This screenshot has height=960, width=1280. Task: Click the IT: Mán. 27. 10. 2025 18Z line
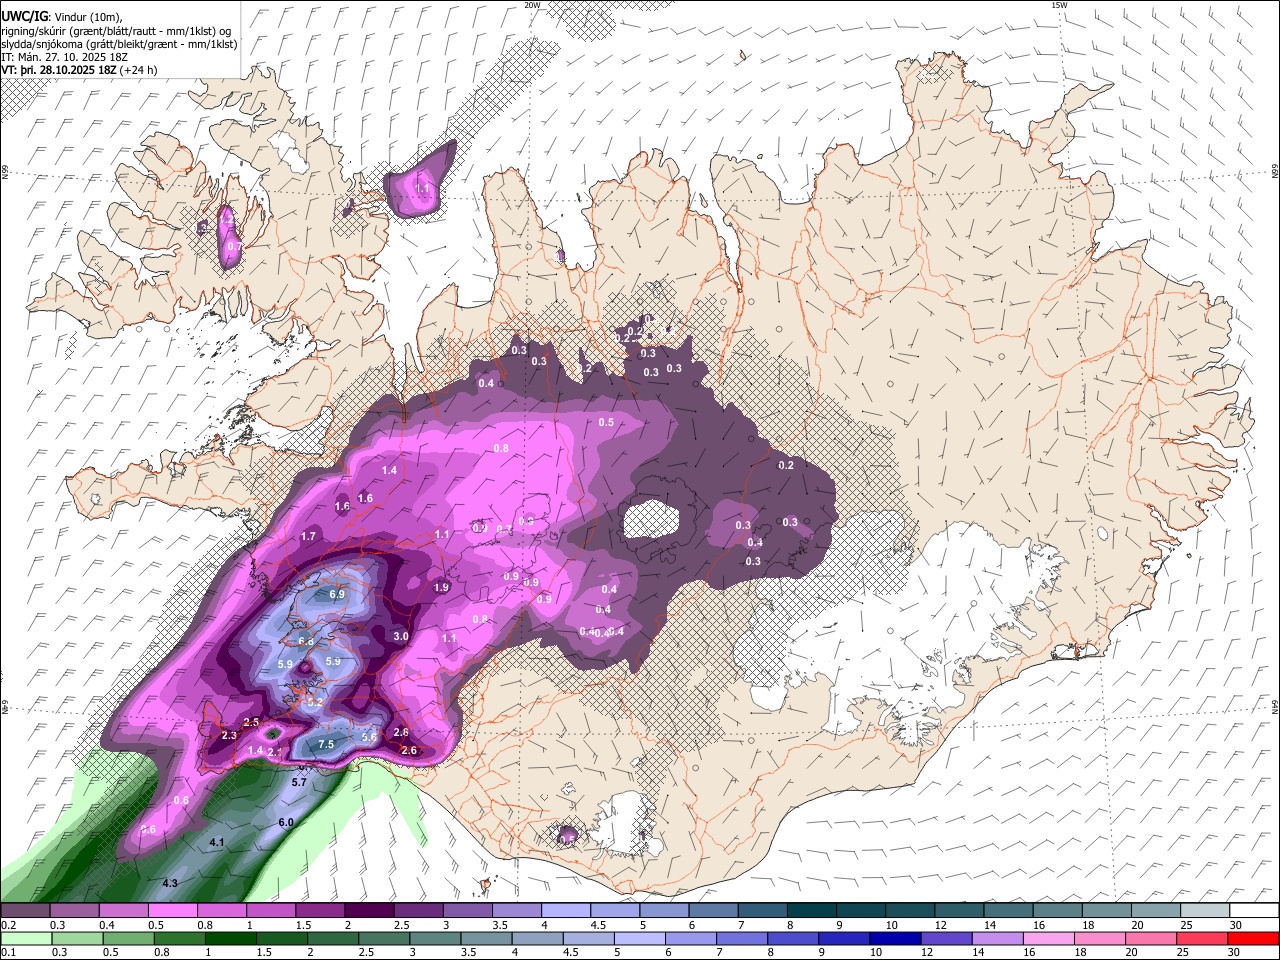[x=64, y=57]
